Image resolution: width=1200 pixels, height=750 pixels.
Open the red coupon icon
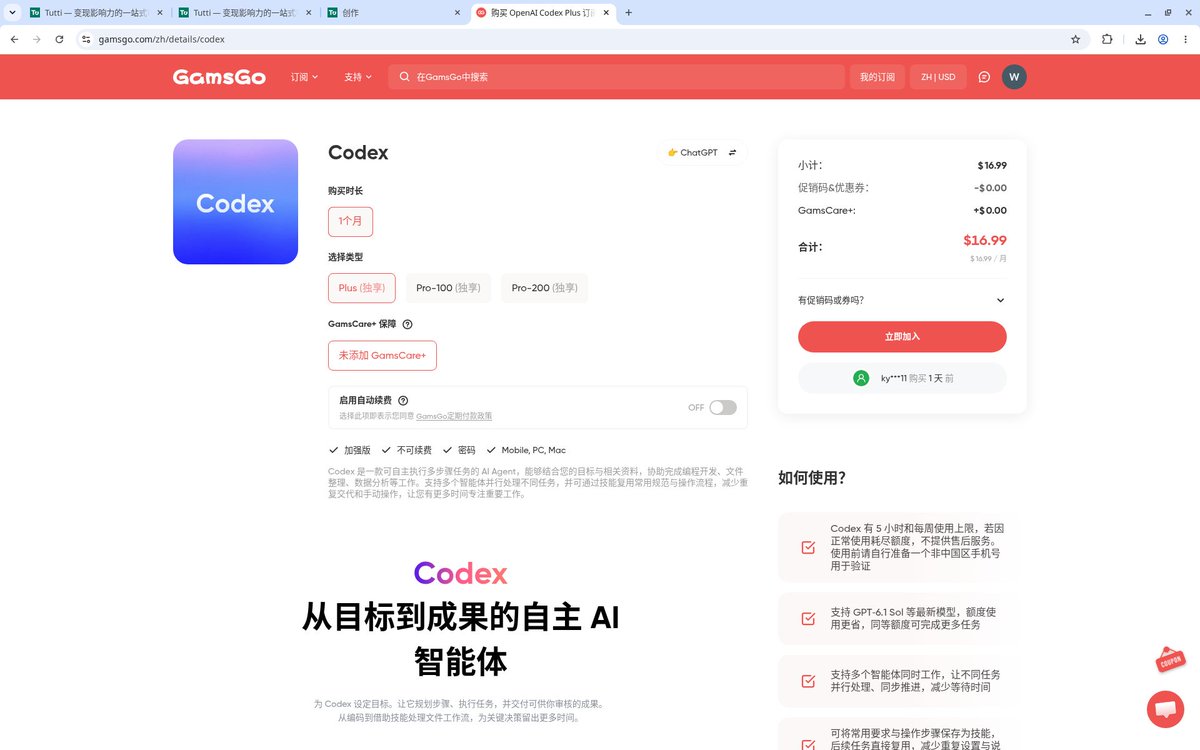coord(1170,660)
